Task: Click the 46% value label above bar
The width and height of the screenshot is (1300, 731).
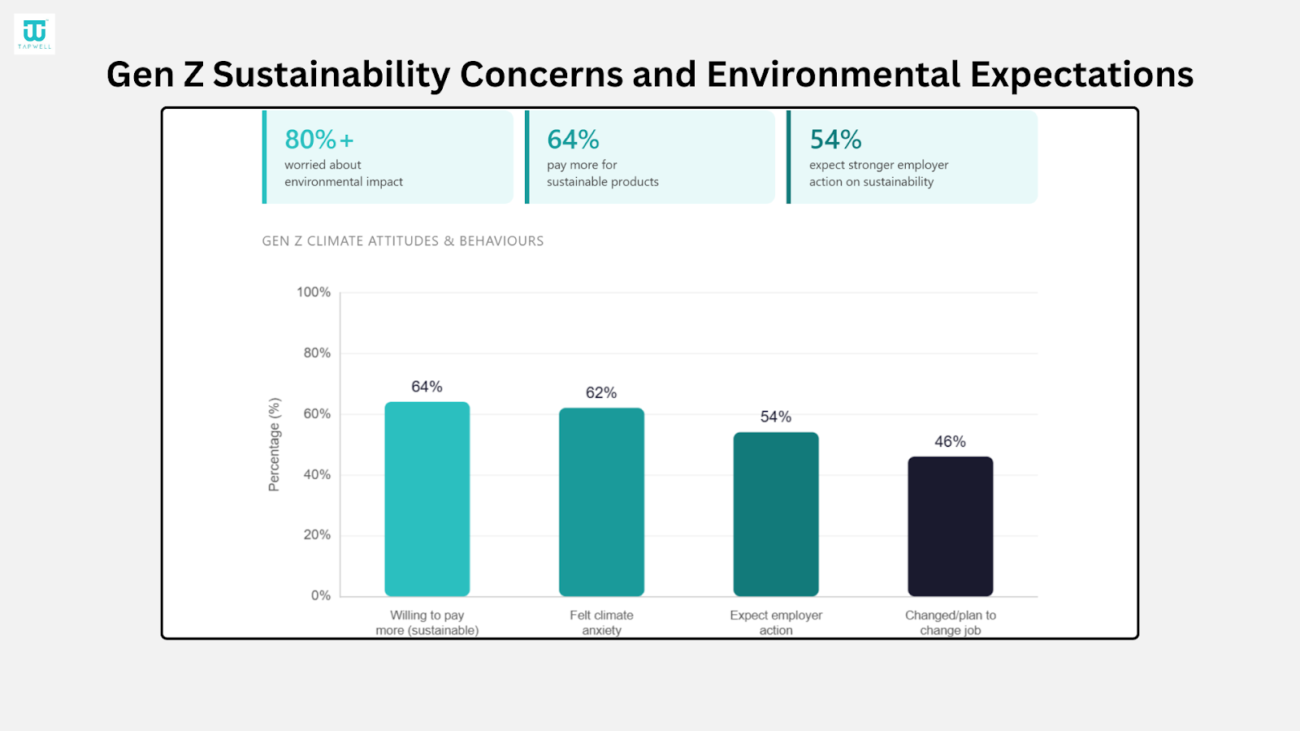Action: tap(950, 442)
